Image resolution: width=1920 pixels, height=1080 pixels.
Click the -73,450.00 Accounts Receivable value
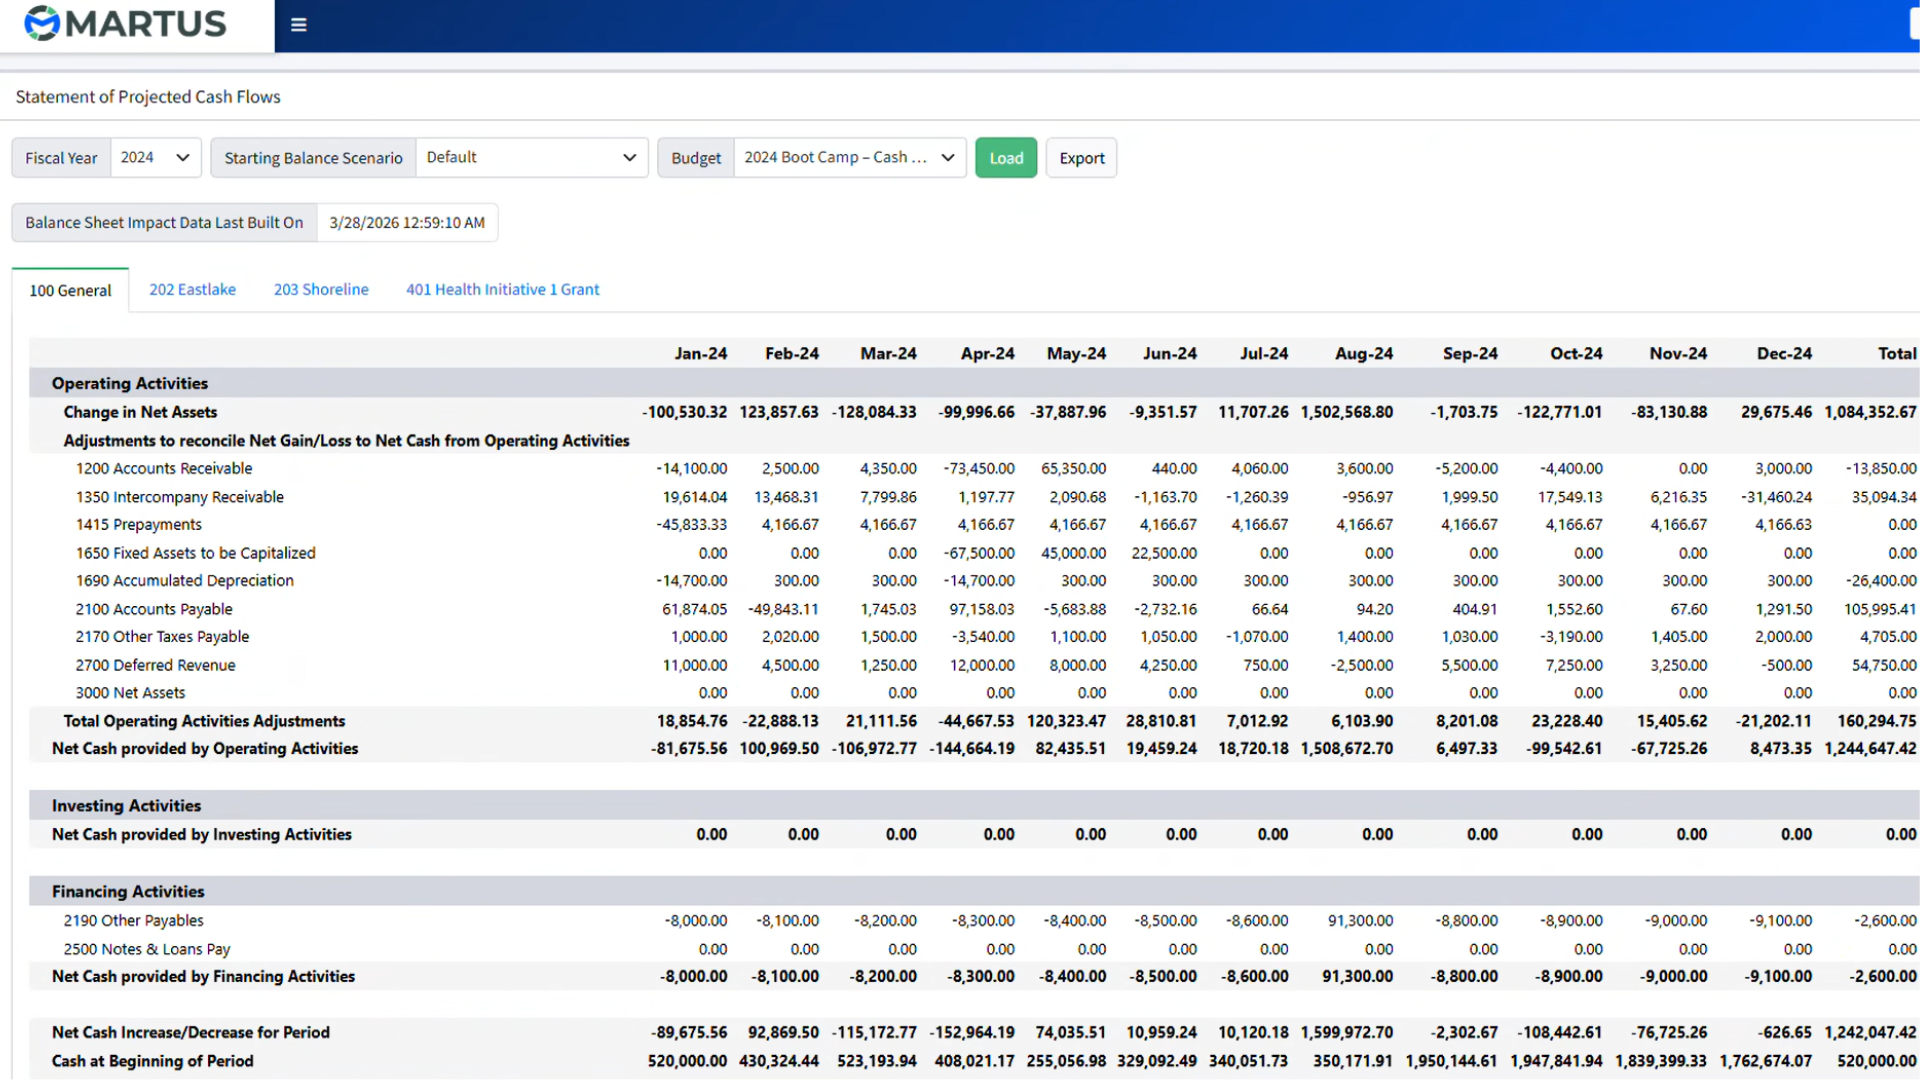(x=978, y=469)
